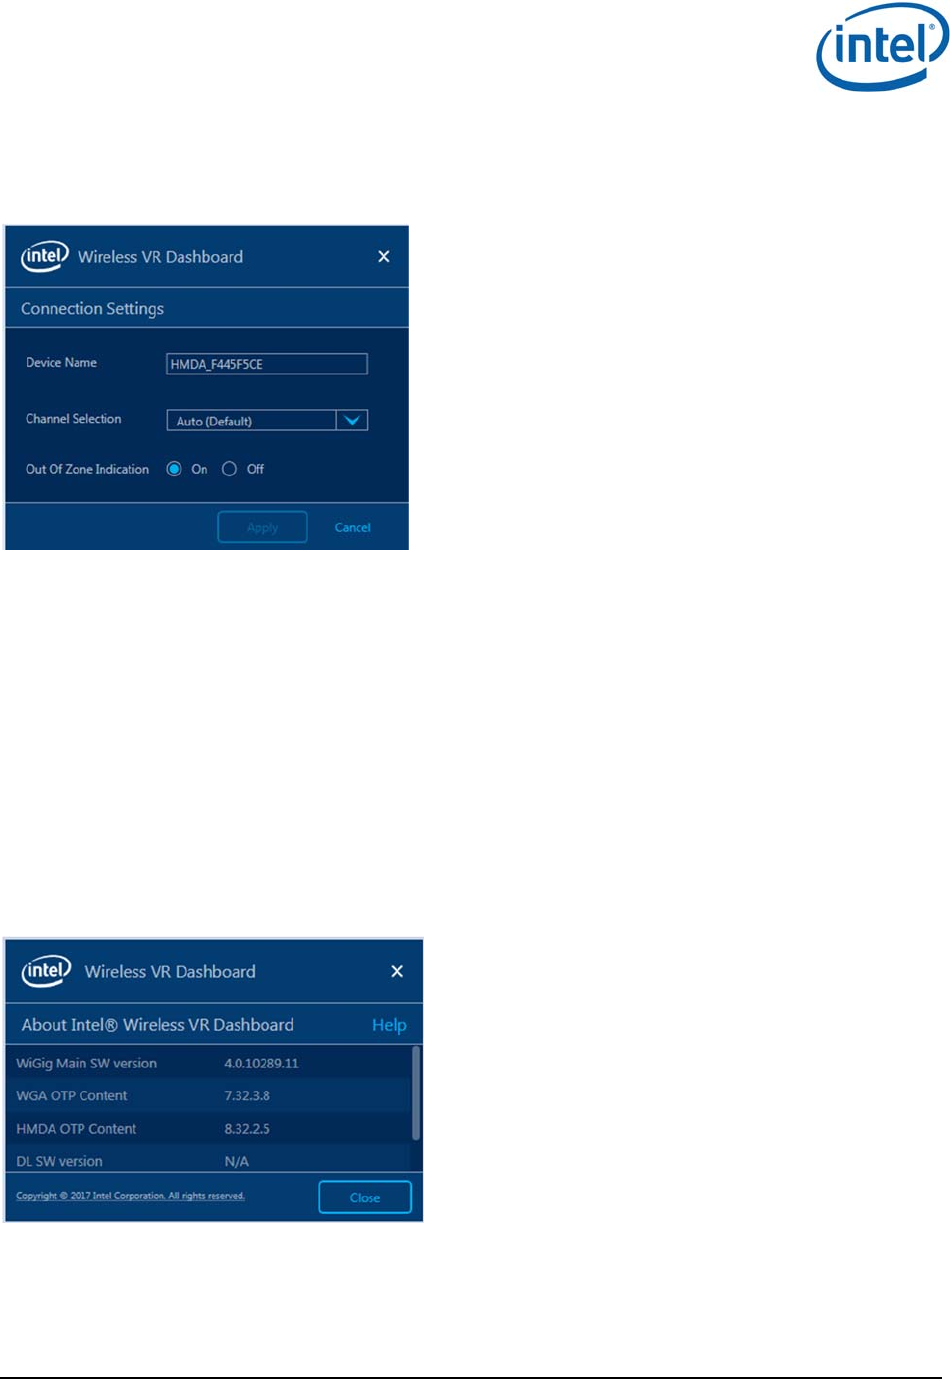The image size is (950, 1379).
Task: Click the Device Name label
Action: point(61,363)
